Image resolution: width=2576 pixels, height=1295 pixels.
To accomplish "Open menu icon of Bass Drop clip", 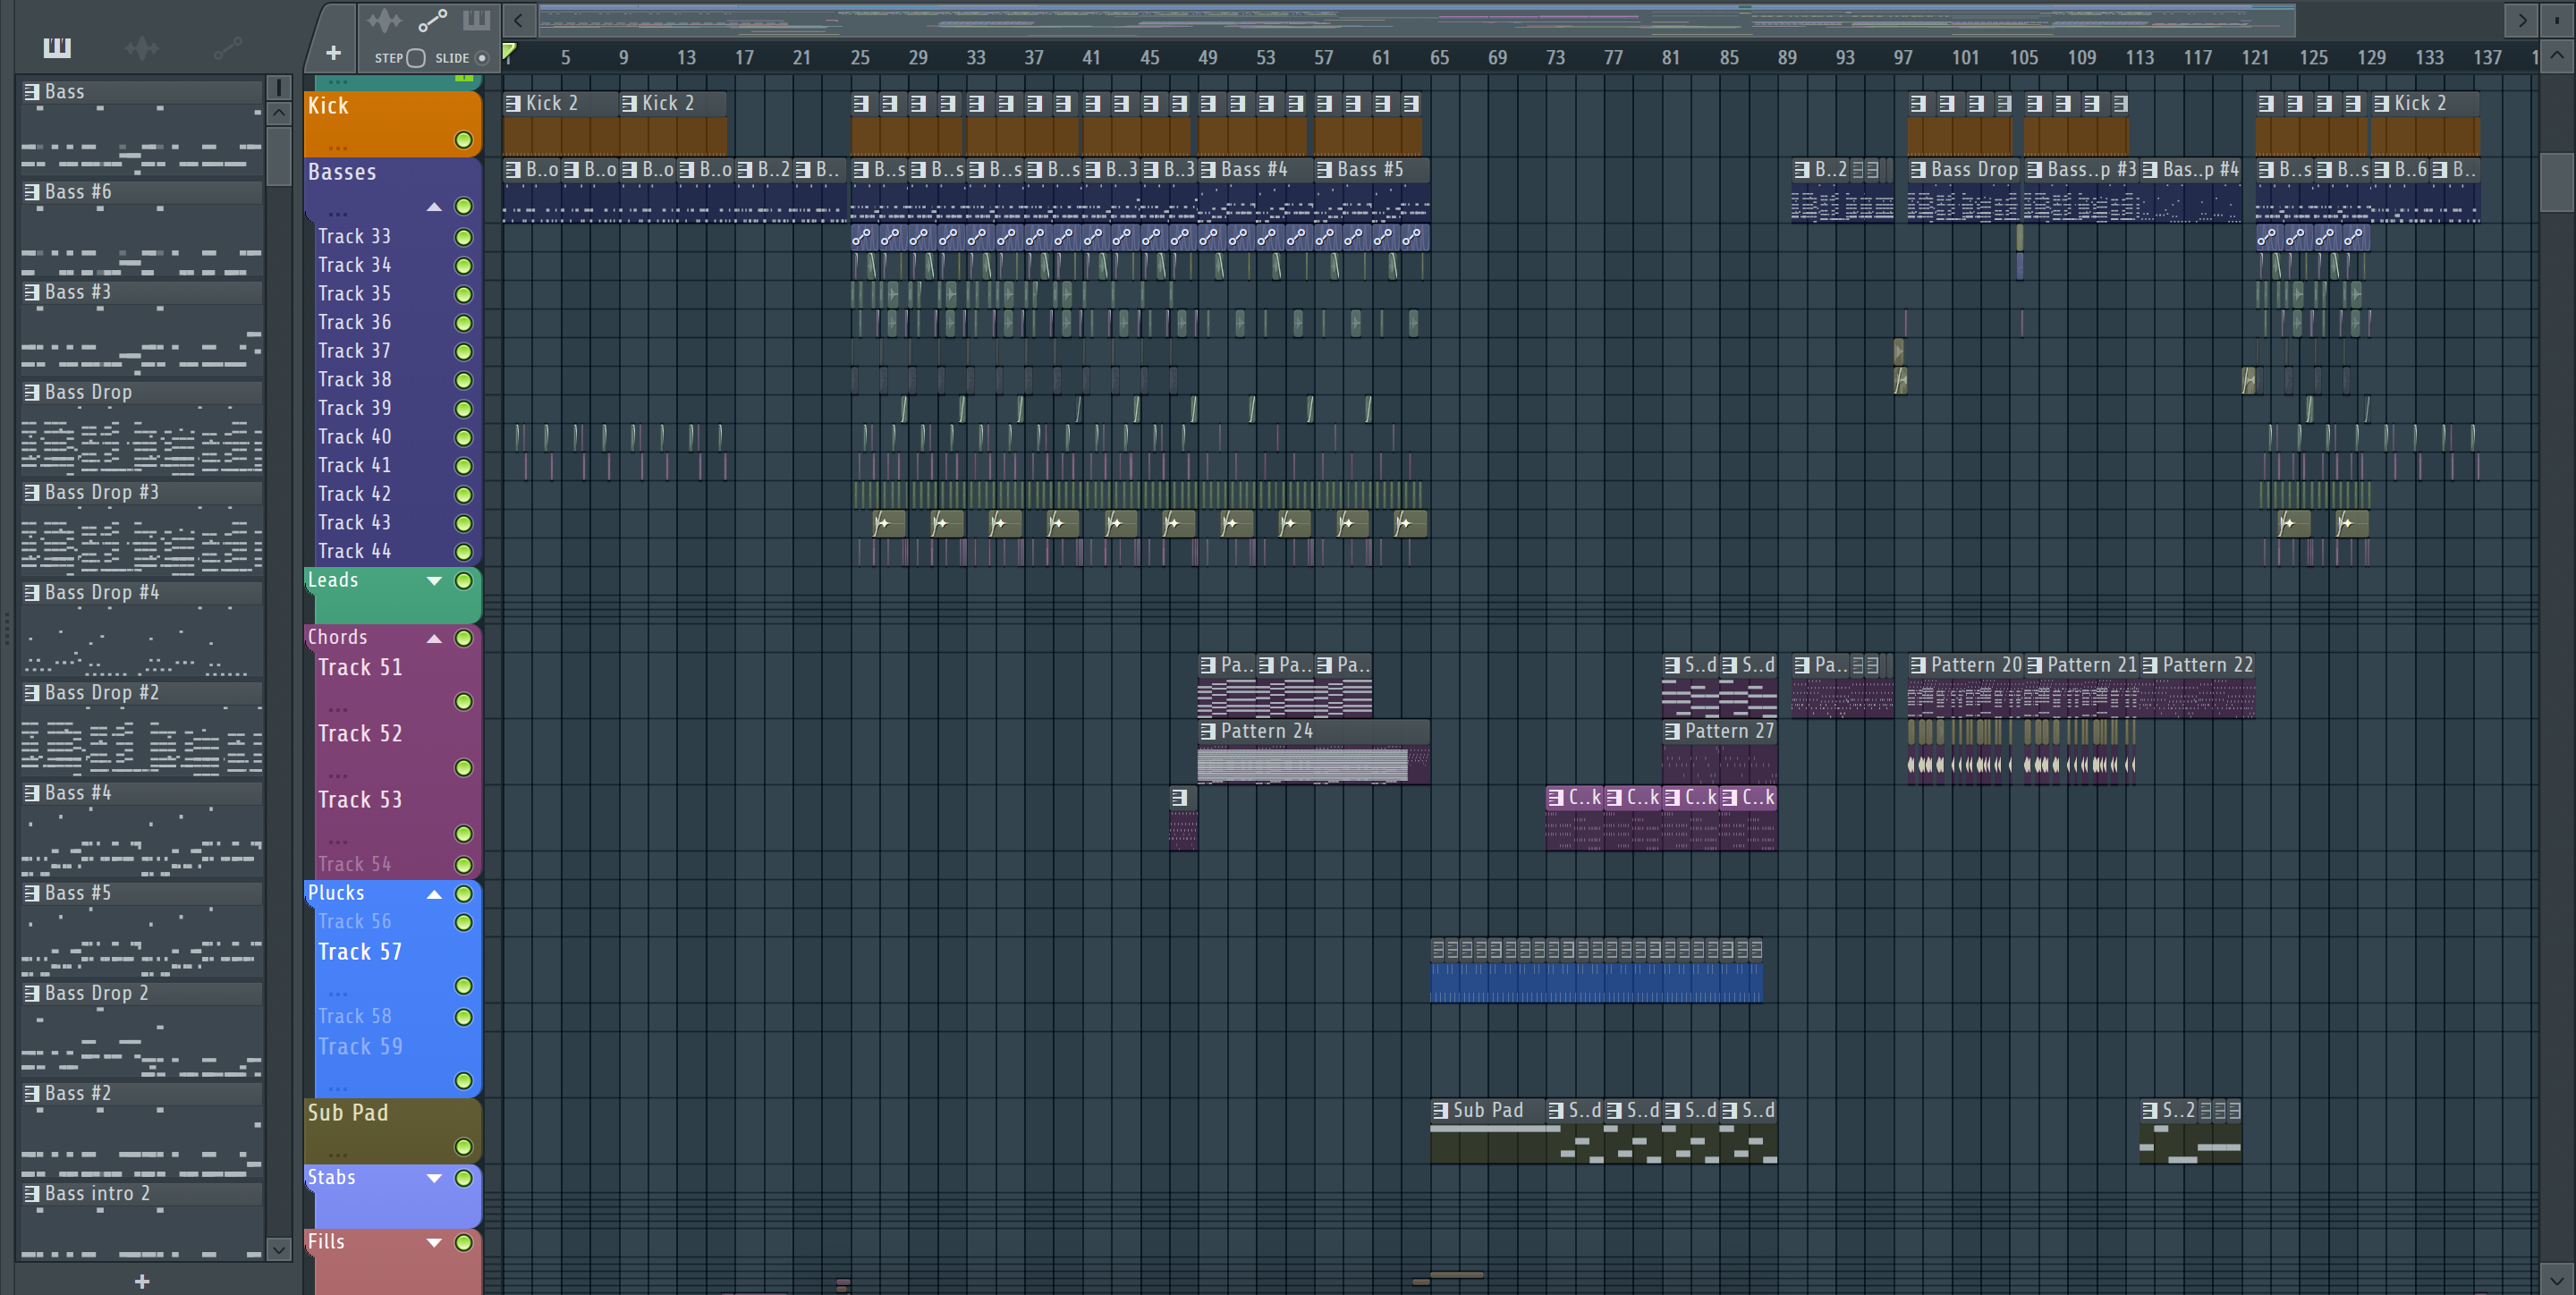I will pyautogui.click(x=1918, y=170).
